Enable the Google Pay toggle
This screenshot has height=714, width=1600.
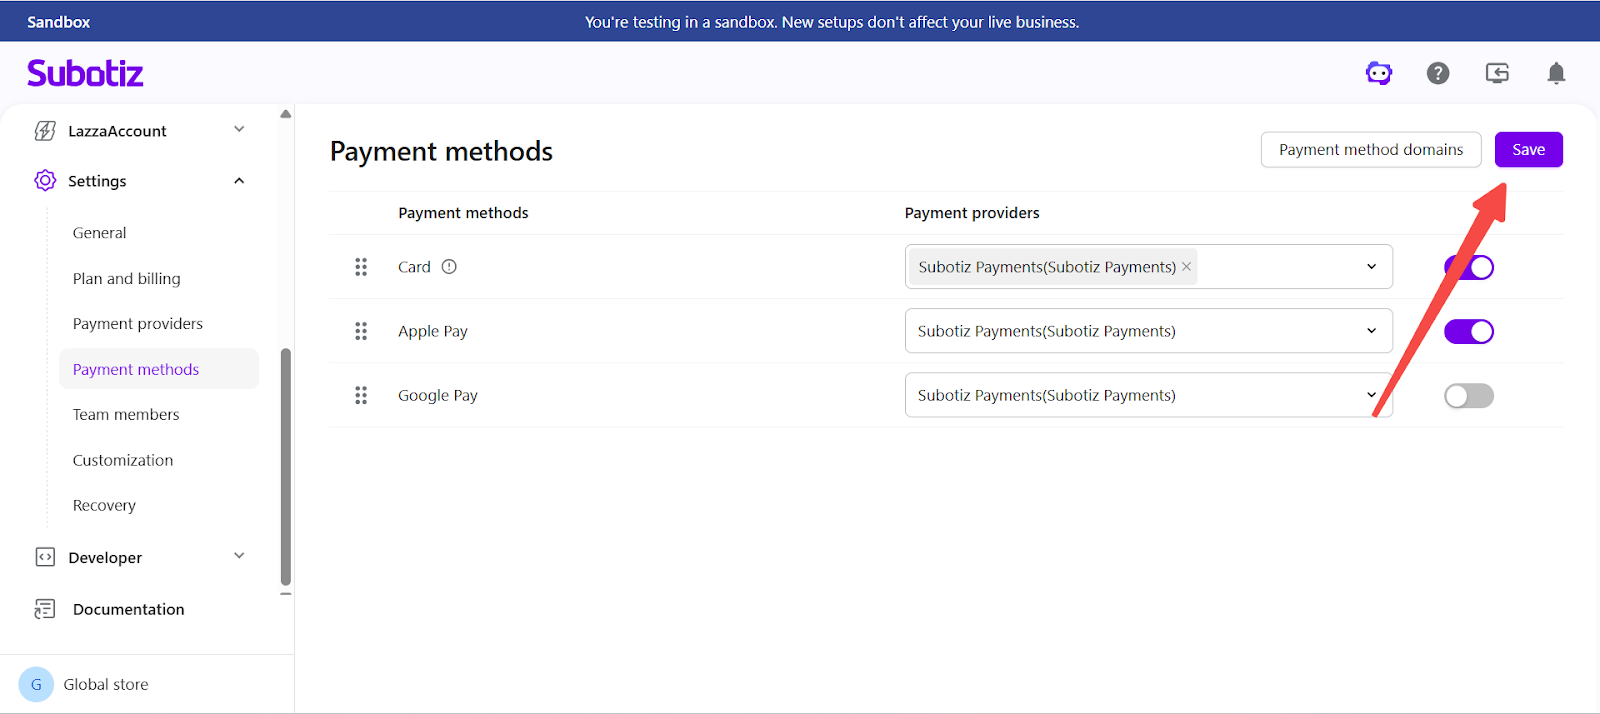[1468, 396]
